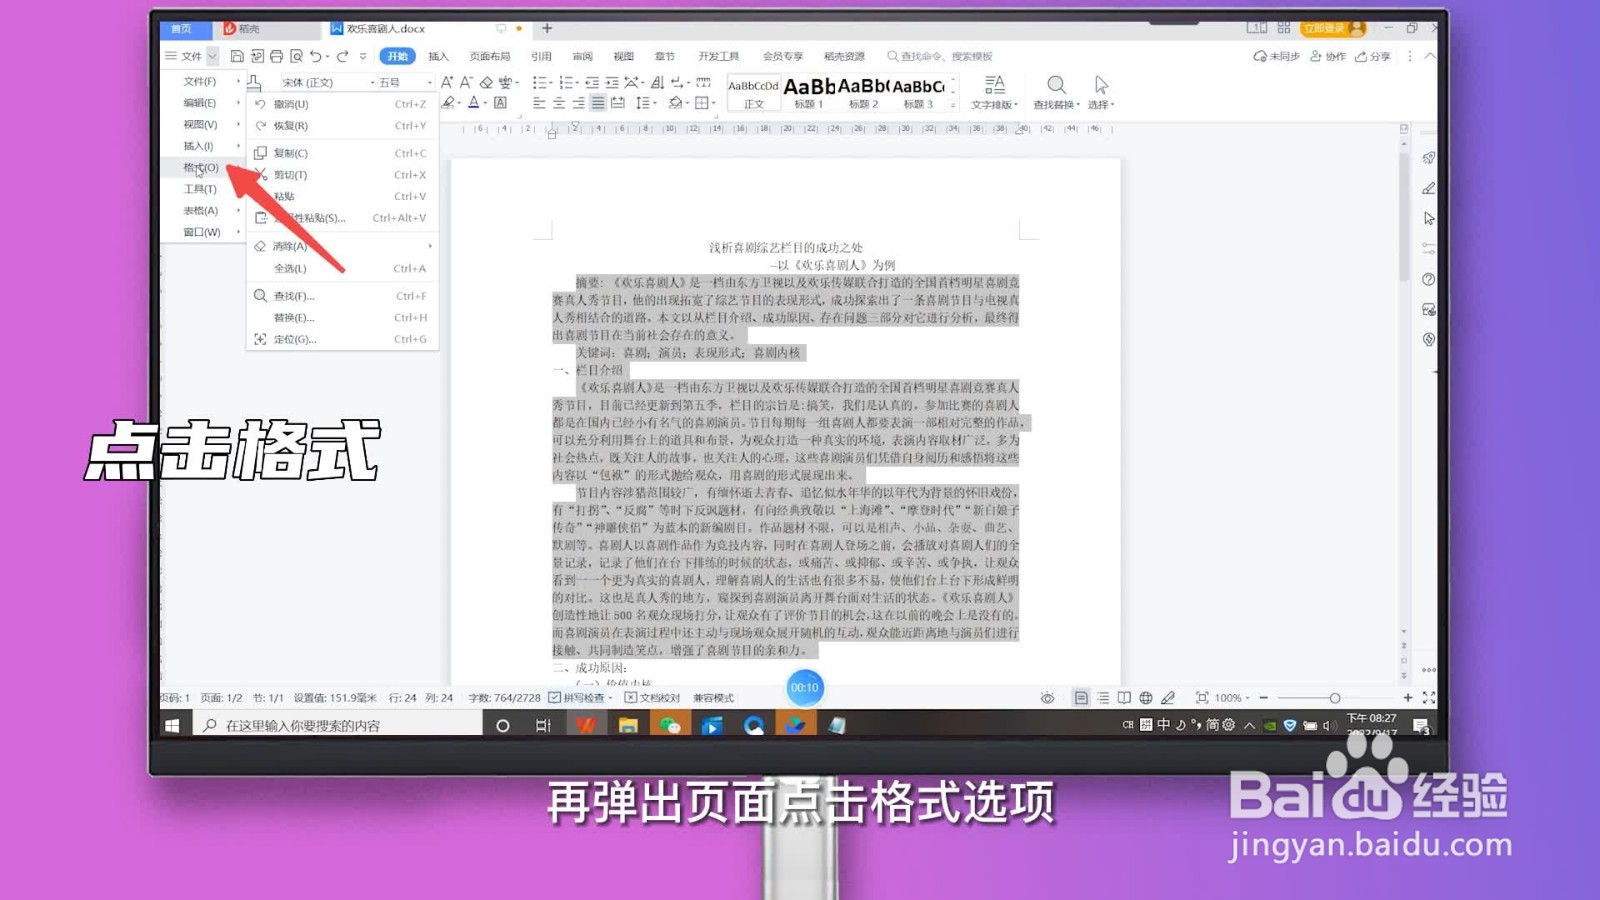Click the font color icon

pos(474,101)
